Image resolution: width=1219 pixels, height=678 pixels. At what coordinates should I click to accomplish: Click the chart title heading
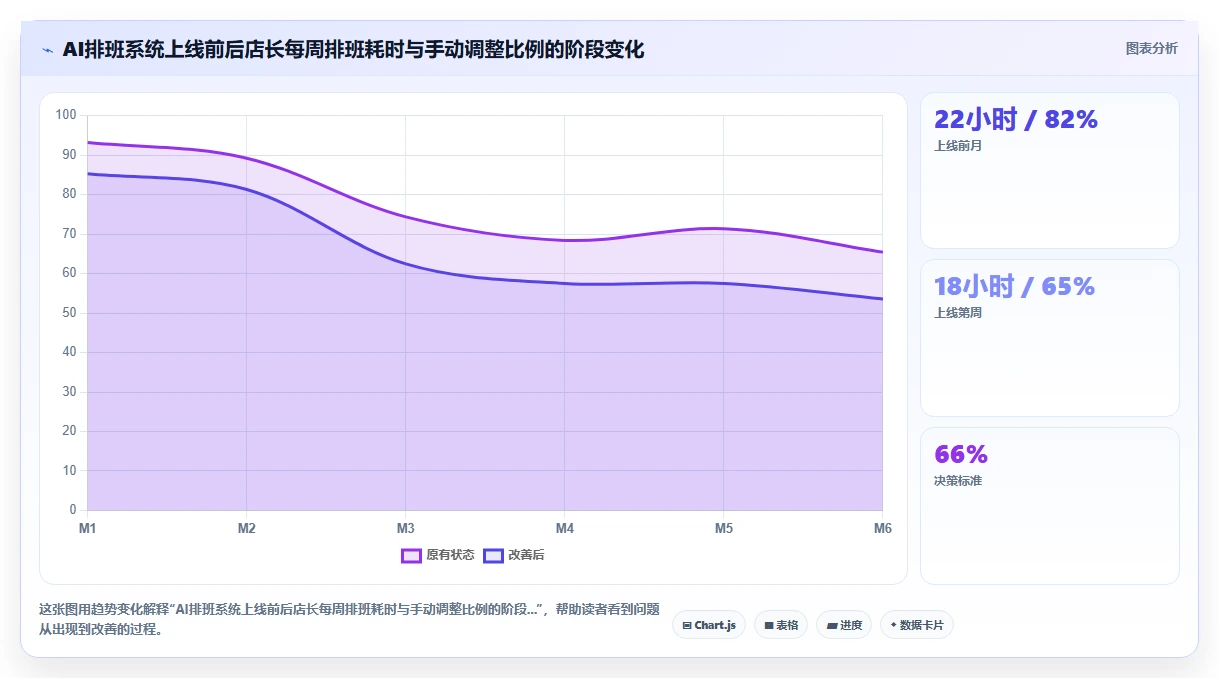[353, 49]
